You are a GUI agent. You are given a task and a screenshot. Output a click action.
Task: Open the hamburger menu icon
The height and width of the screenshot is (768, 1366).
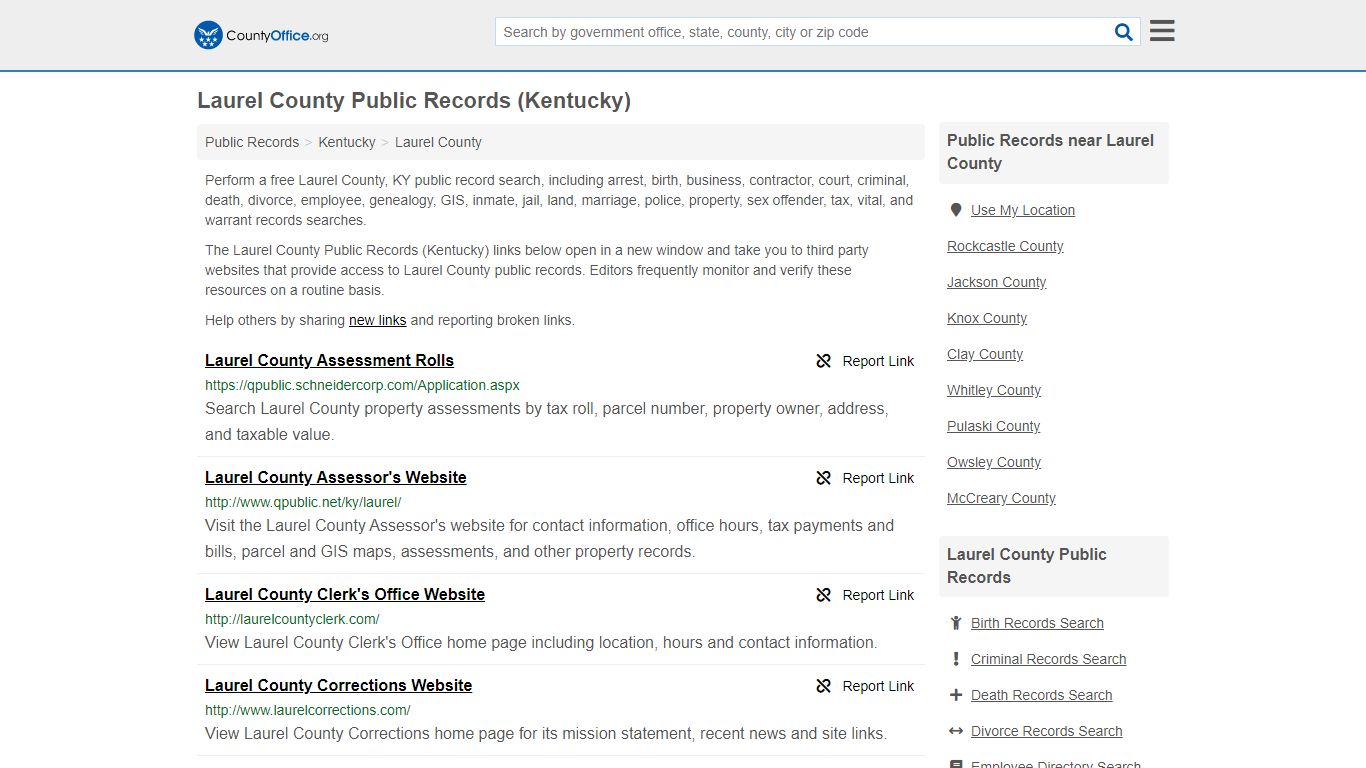[x=1162, y=31]
